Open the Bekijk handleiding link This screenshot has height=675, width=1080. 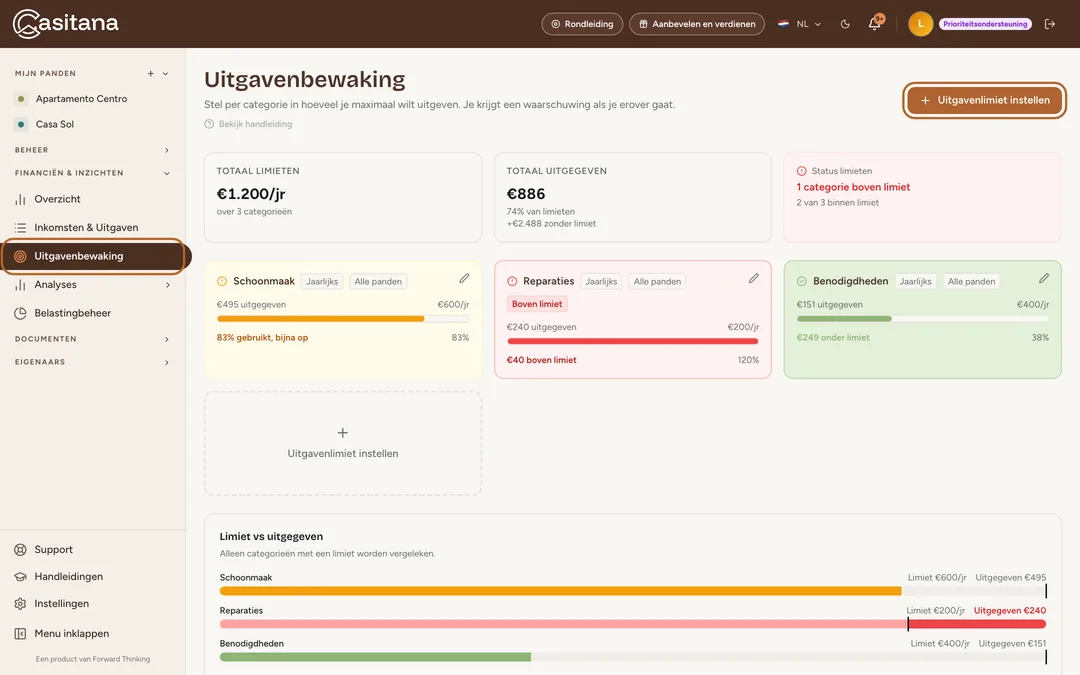point(255,124)
